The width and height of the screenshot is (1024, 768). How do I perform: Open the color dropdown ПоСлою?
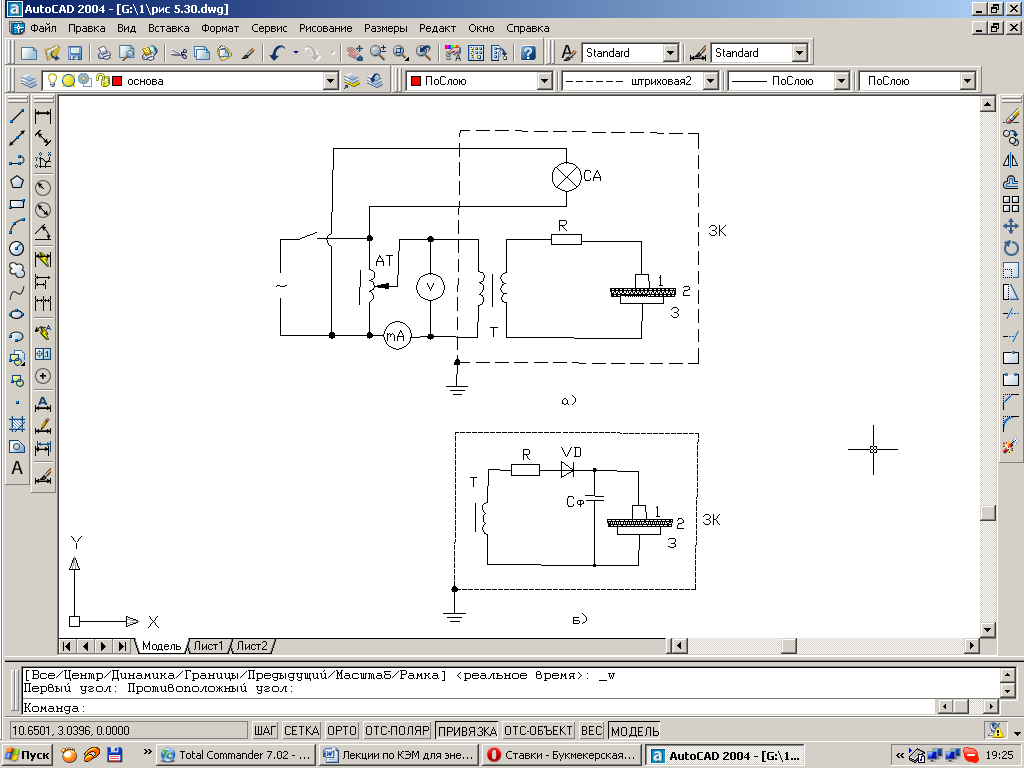(x=545, y=81)
